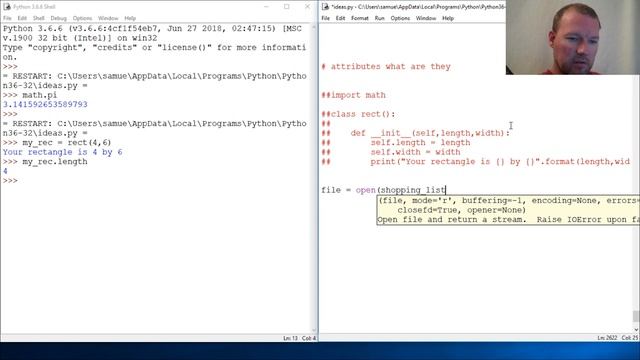Open Options menu in Python Shell window
The height and width of the screenshot is (360, 640).
(x=82, y=18)
